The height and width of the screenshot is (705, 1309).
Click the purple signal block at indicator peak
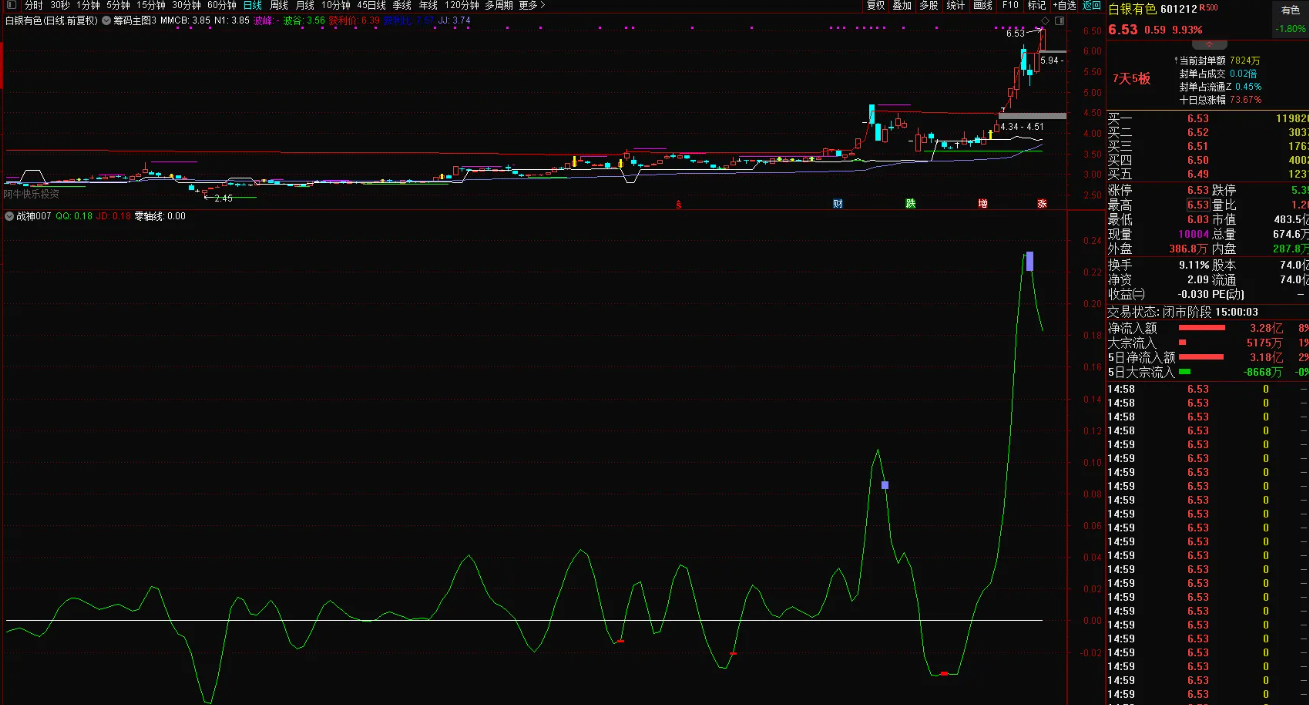(1028, 262)
